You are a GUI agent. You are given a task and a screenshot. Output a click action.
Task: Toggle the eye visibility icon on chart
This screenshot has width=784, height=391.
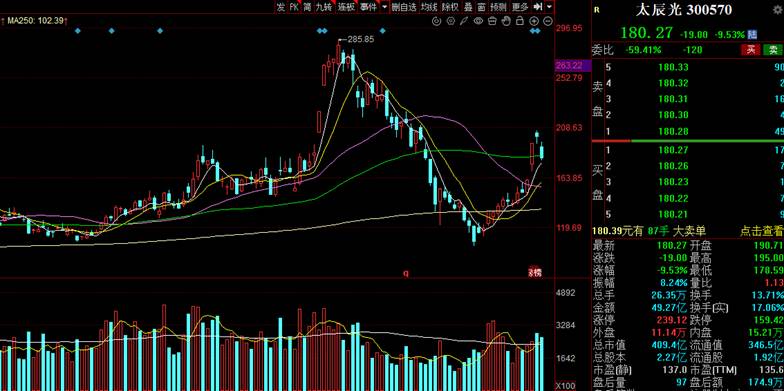[478, 21]
